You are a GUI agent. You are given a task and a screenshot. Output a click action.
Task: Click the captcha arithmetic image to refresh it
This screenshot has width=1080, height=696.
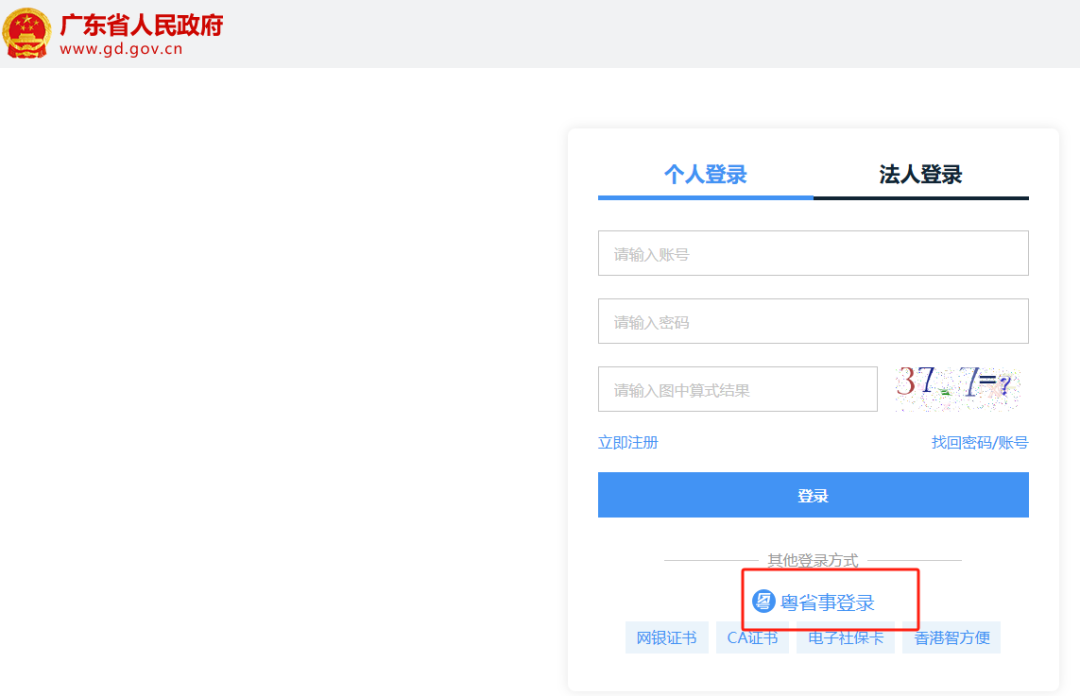[x=958, y=389]
